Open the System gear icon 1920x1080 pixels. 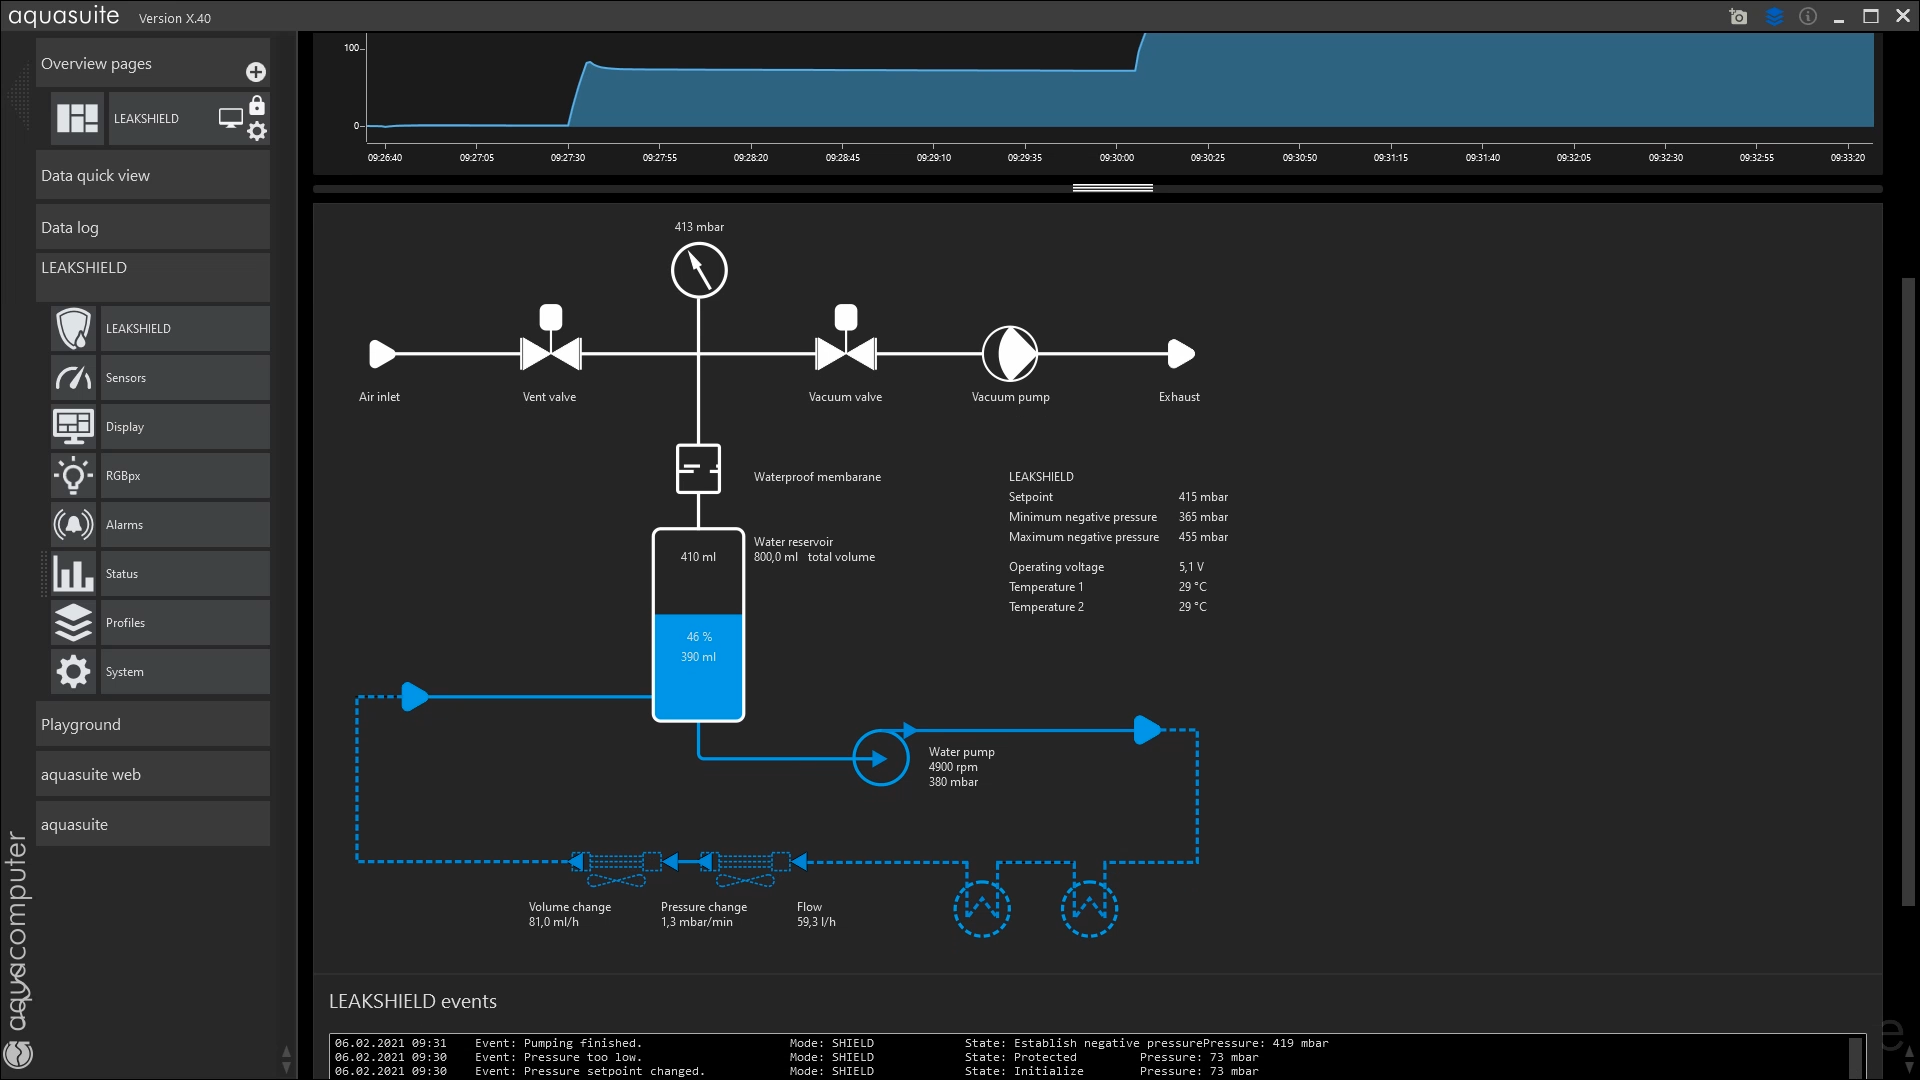(x=74, y=671)
